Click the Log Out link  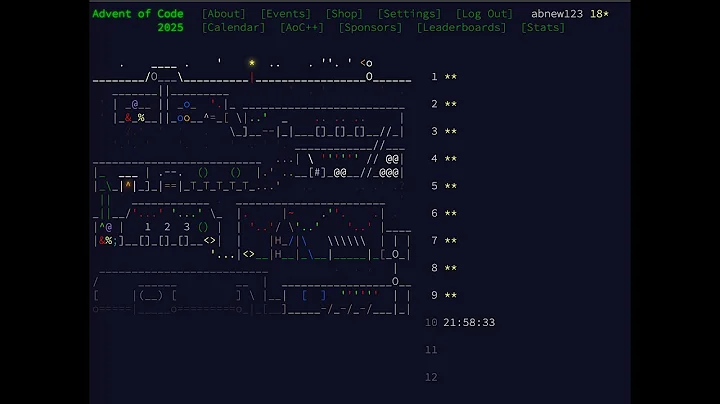tap(484, 14)
